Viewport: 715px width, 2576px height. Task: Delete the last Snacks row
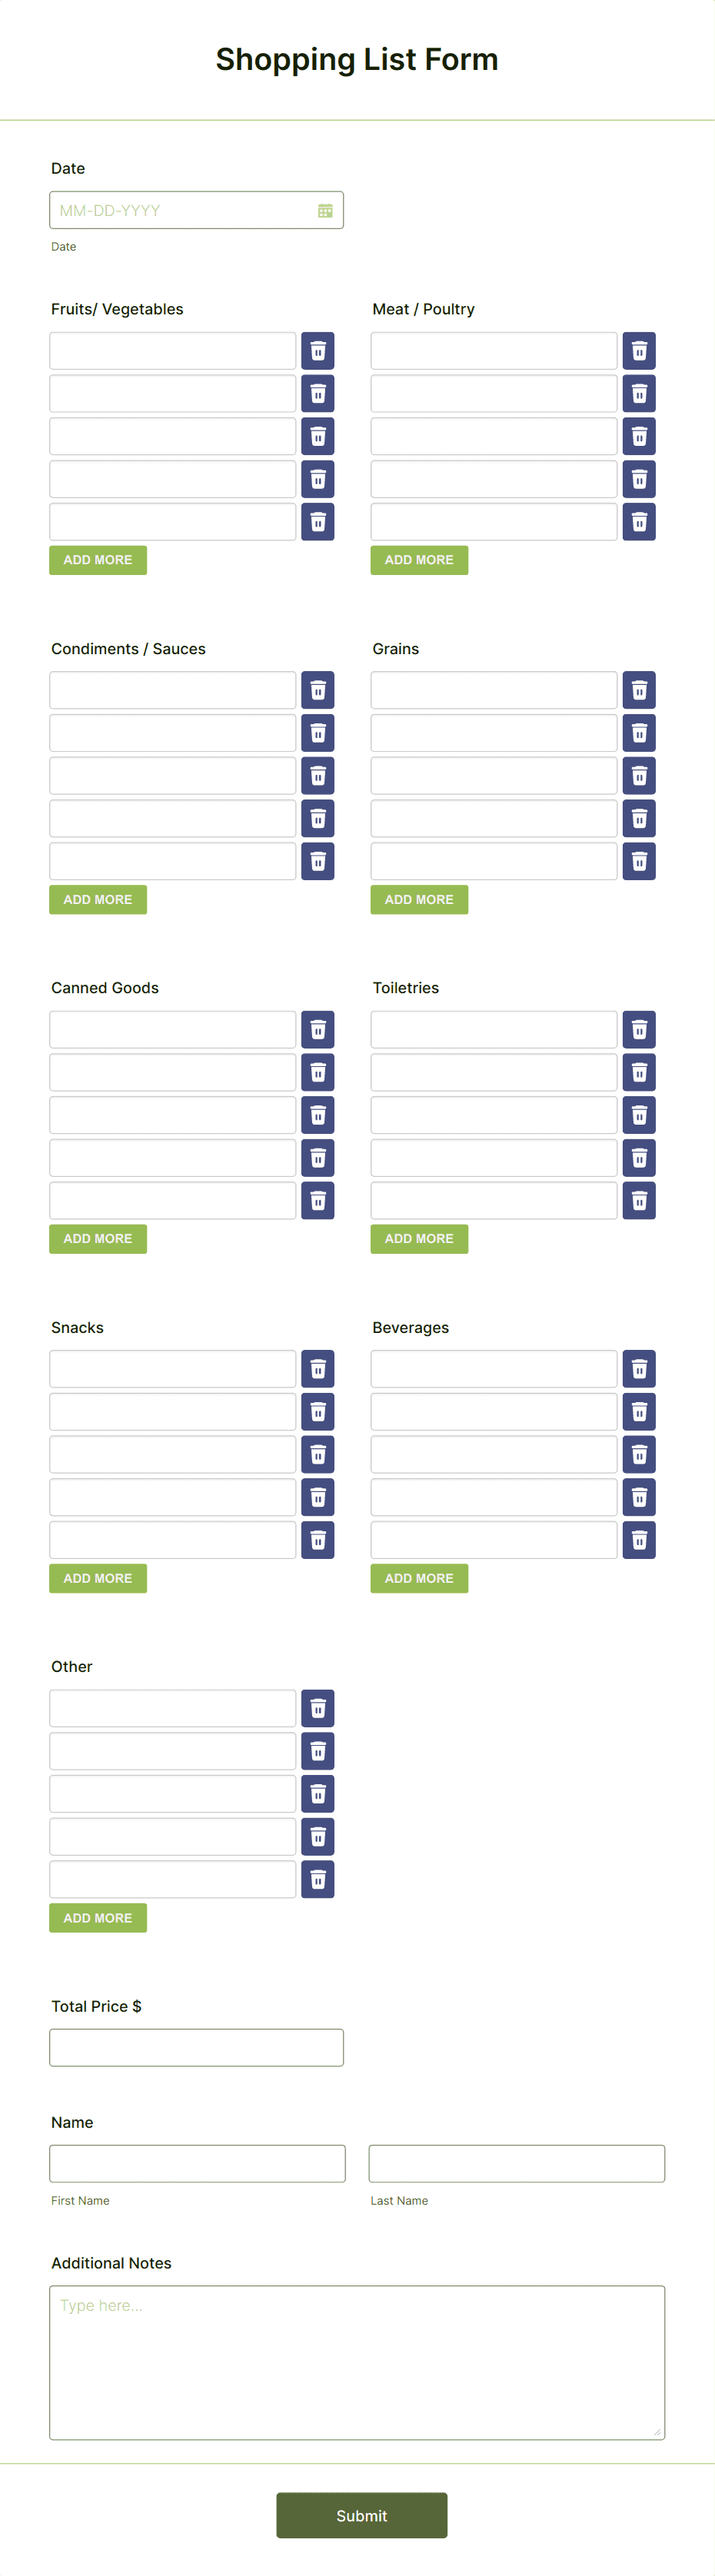pos(317,1539)
